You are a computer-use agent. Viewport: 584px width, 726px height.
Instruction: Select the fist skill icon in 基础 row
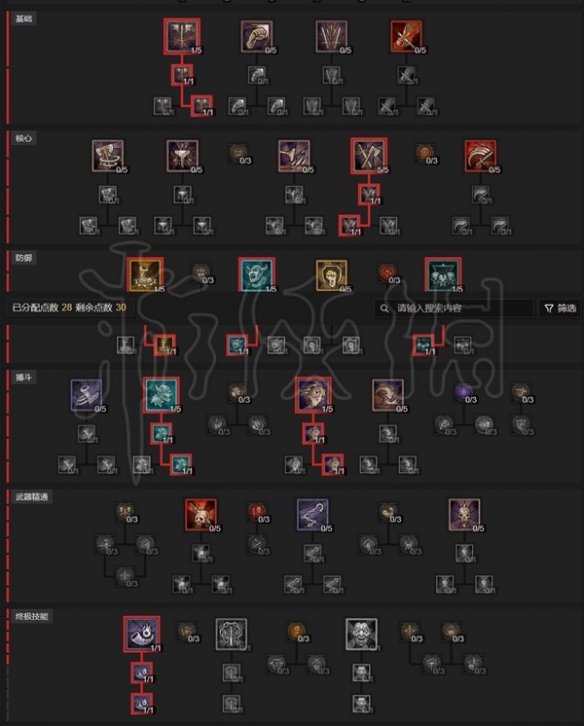click(257, 36)
